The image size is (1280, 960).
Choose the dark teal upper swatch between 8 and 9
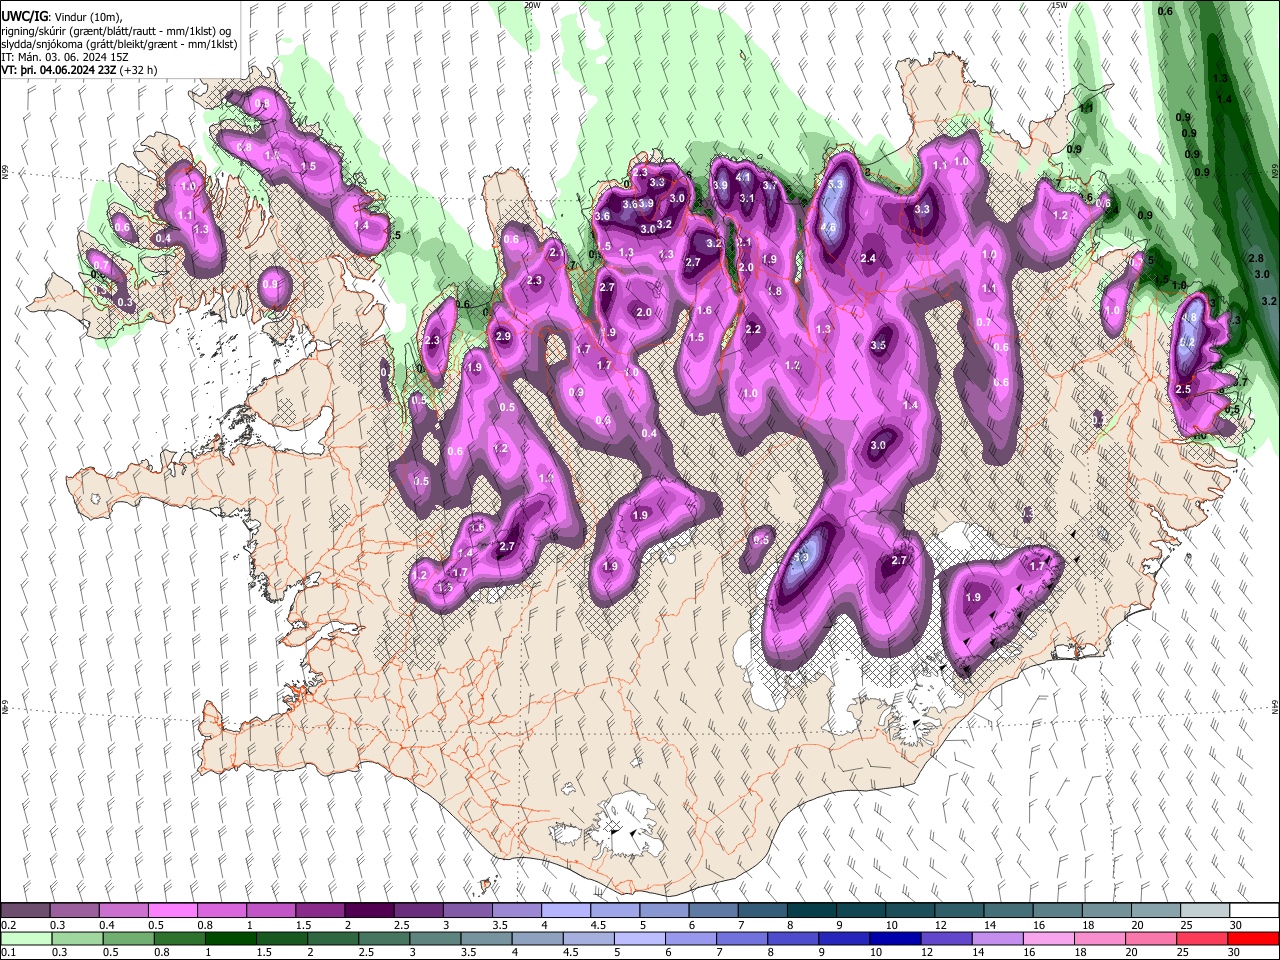pyautogui.click(x=810, y=911)
